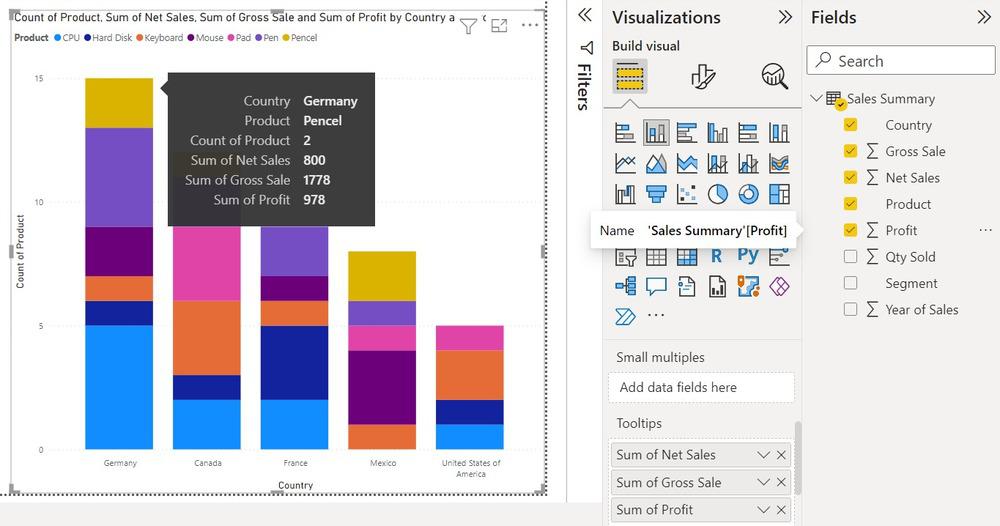Add a Power Apps visual
1000x526 pixels.
tap(779, 286)
